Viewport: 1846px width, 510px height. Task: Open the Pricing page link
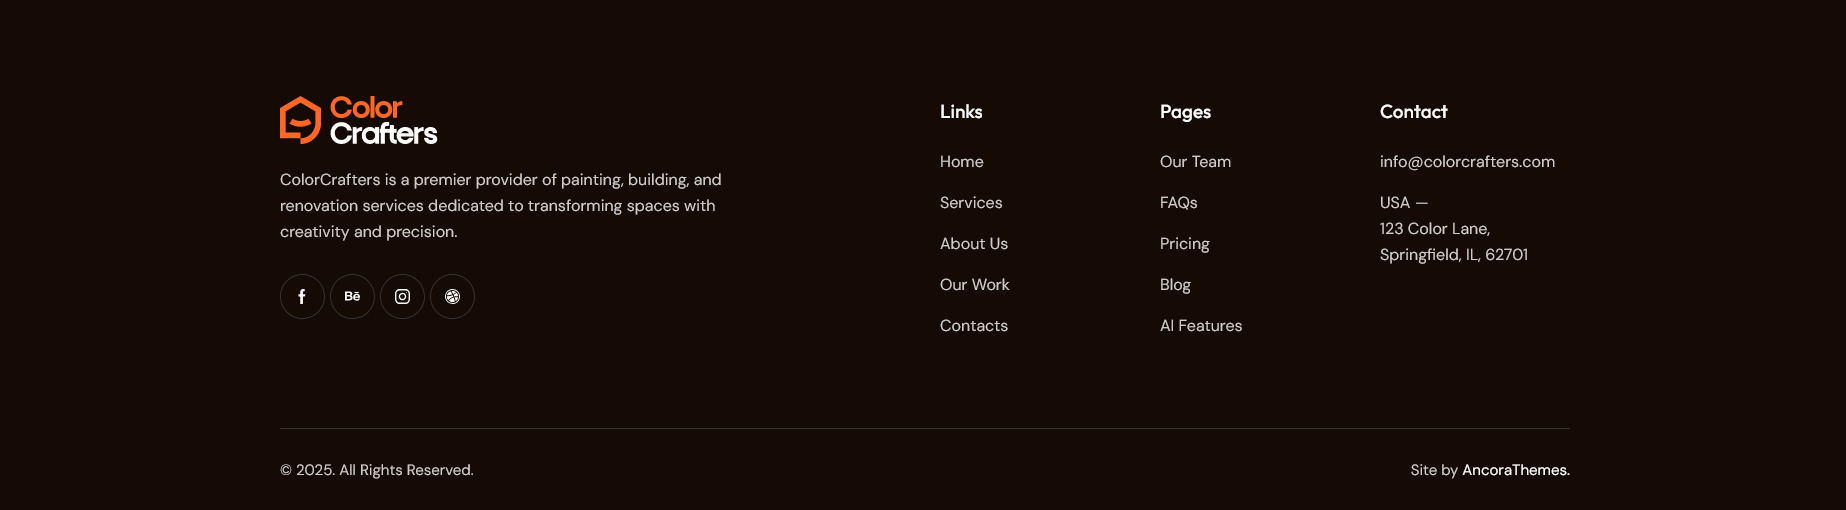(x=1185, y=244)
